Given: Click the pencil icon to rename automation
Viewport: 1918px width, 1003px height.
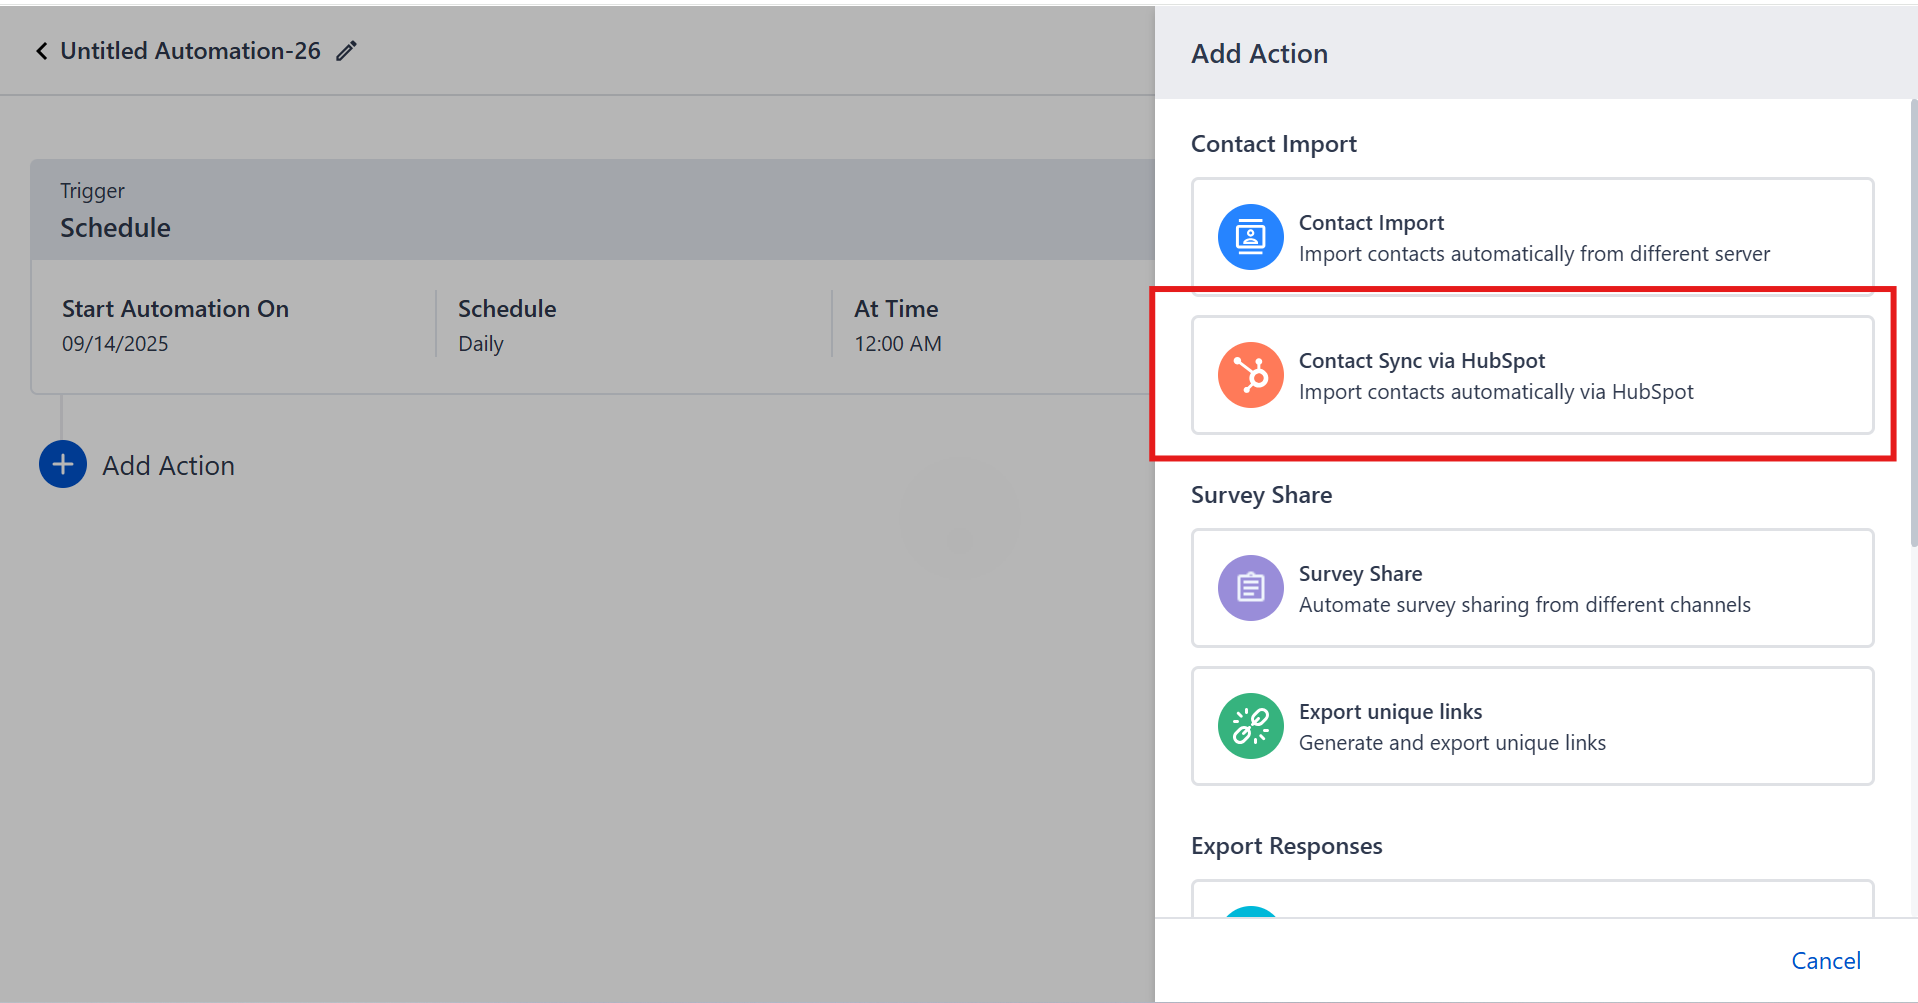Looking at the screenshot, I should click(x=346, y=51).
